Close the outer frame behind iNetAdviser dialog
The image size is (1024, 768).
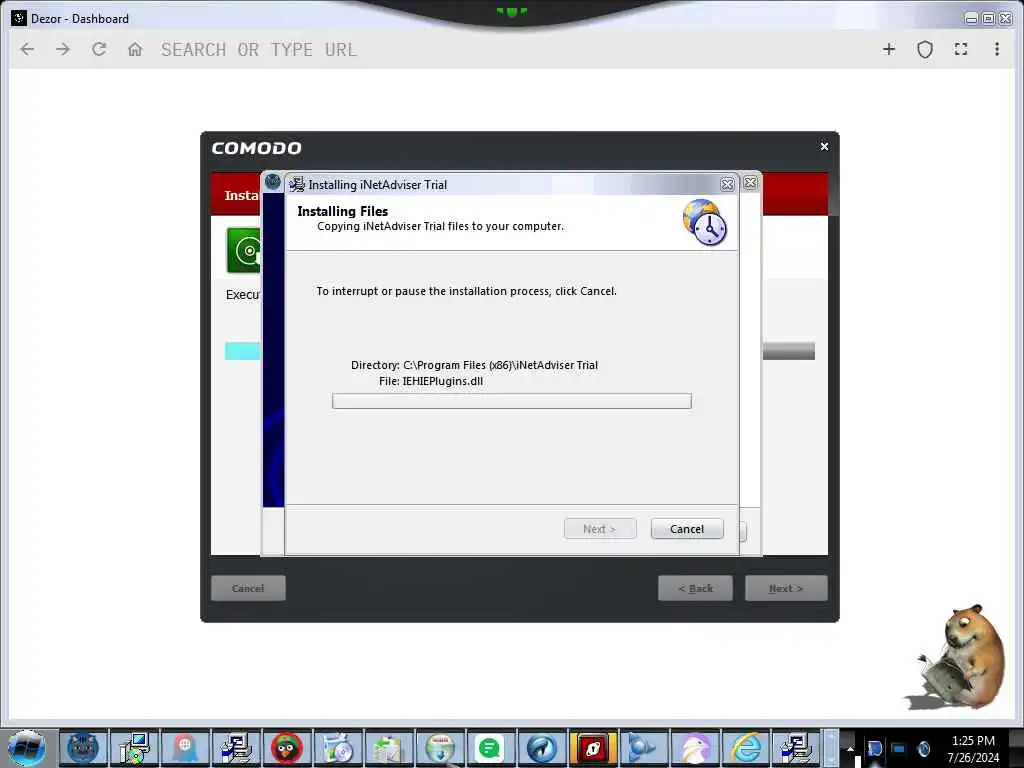tap(750, 184)
